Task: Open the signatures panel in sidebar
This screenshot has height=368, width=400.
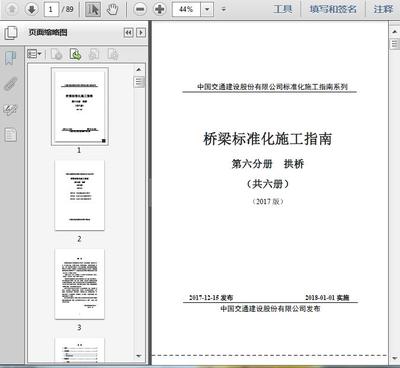Action: pos(10,109)
